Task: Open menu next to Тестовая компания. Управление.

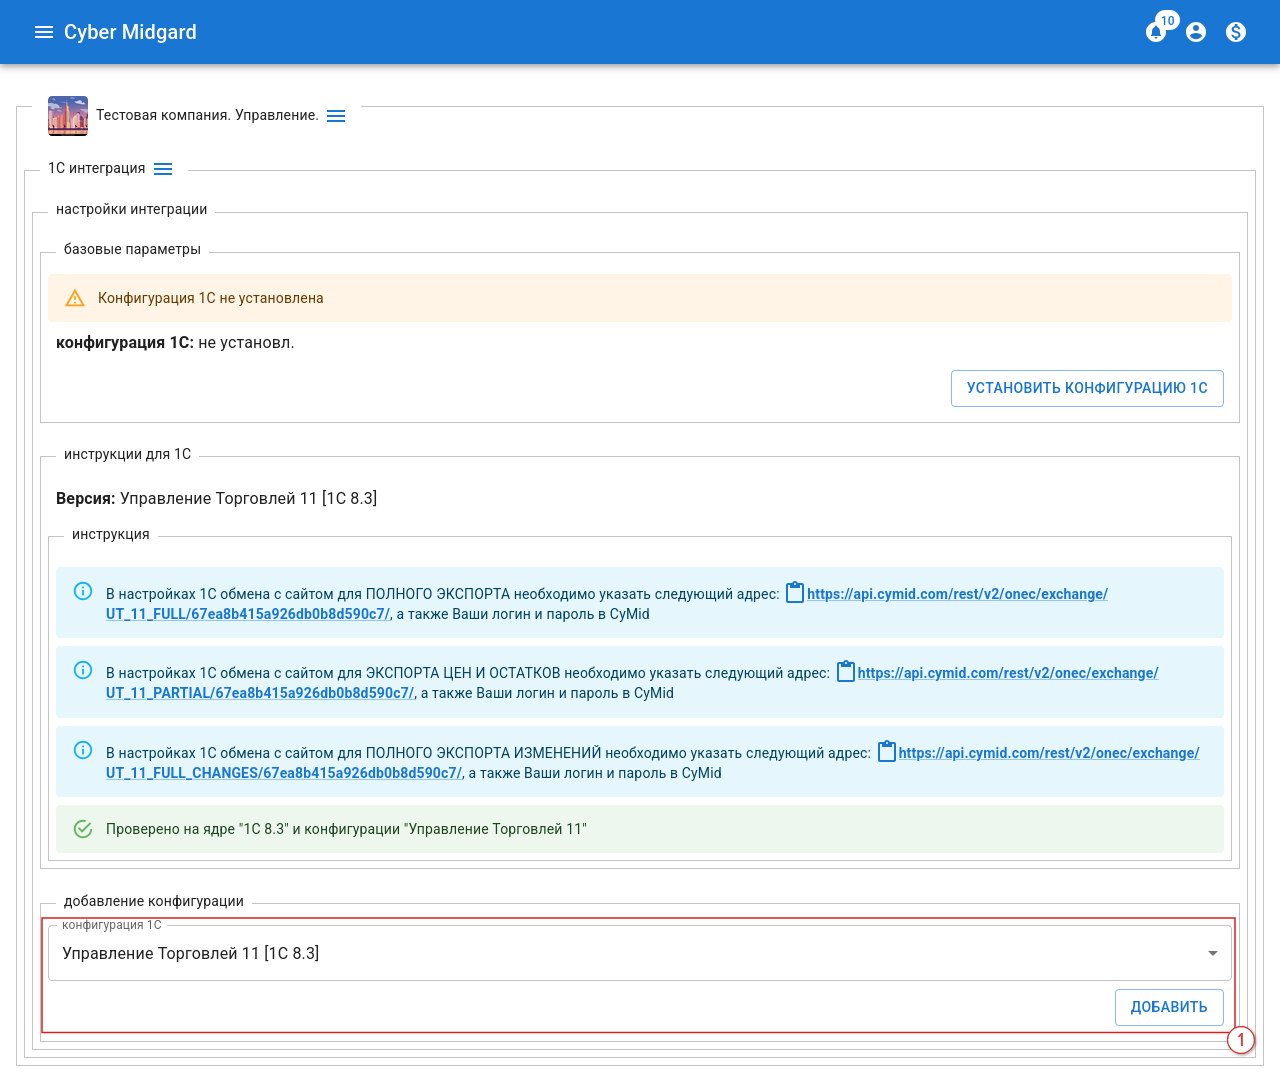Action: click(336, 116)
